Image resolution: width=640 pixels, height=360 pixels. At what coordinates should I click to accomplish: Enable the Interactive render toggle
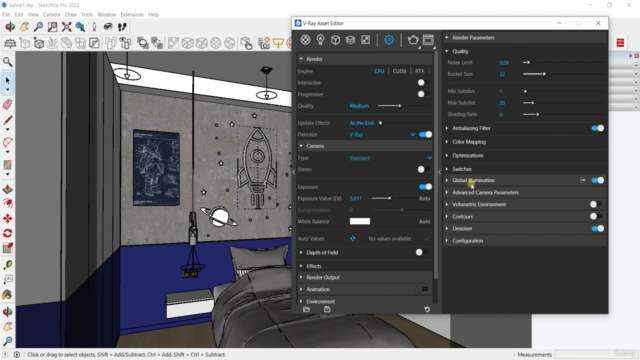[x=423, y=82]
